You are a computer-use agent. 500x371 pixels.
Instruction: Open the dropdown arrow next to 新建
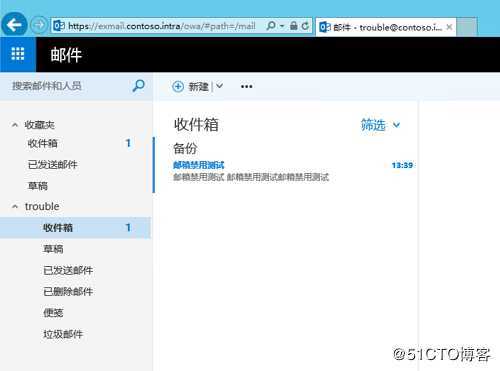click(219, 86)
